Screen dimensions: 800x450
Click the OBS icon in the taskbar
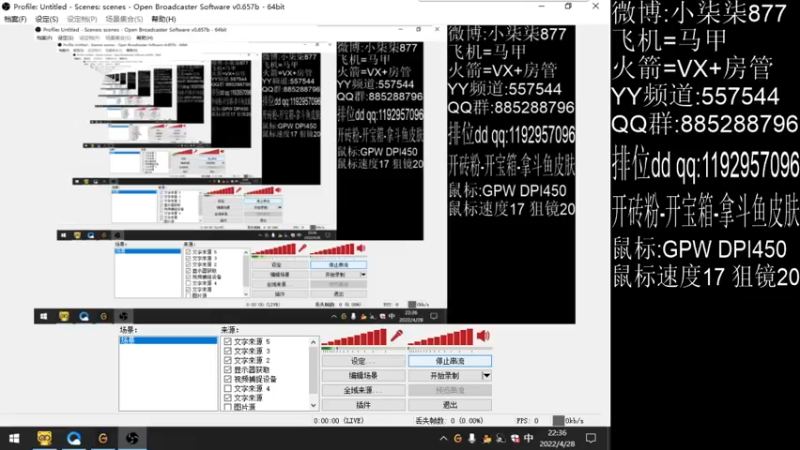point(133,438)
